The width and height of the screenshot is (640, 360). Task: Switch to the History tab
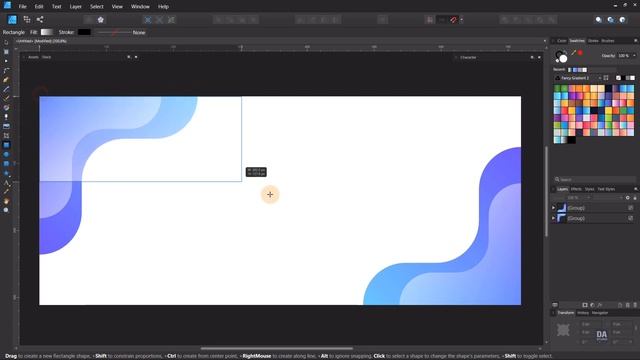tap(583, 313)
